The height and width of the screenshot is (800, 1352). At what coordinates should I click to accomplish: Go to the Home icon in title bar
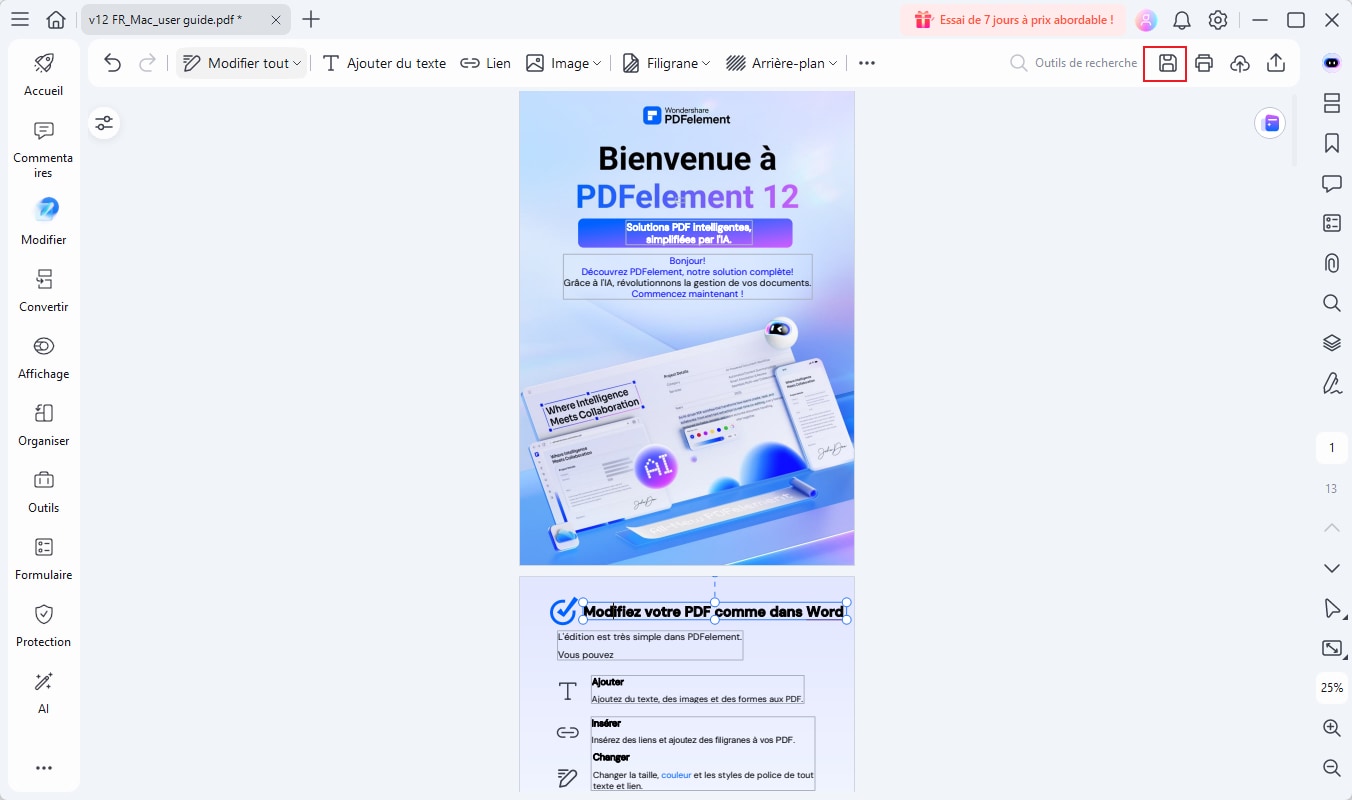57,20
